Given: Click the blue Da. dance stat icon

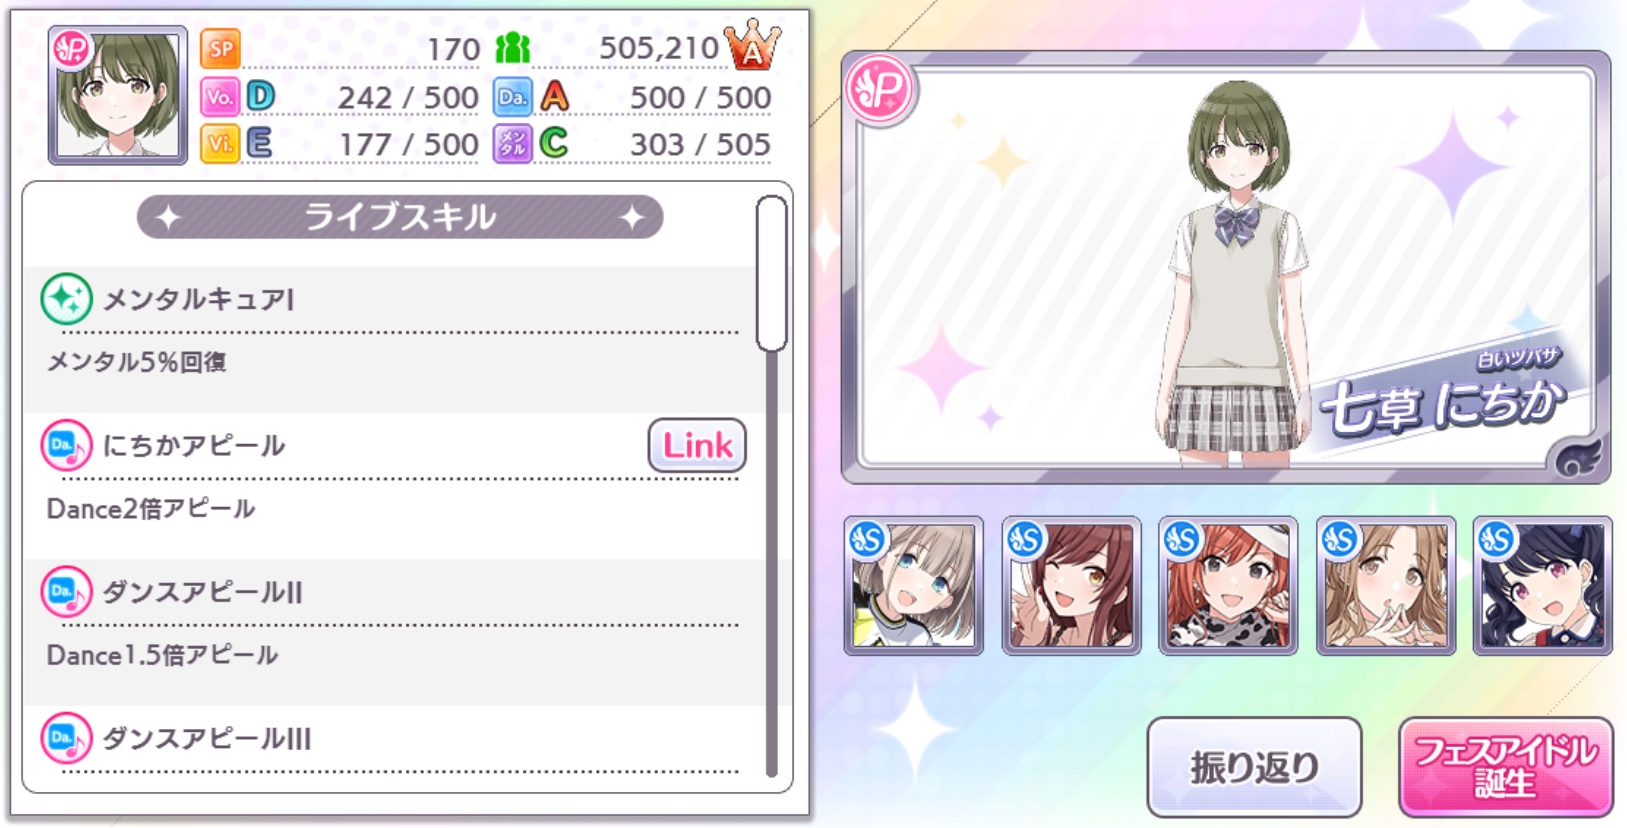Looking at the screenshot, I should click(512, 96).
